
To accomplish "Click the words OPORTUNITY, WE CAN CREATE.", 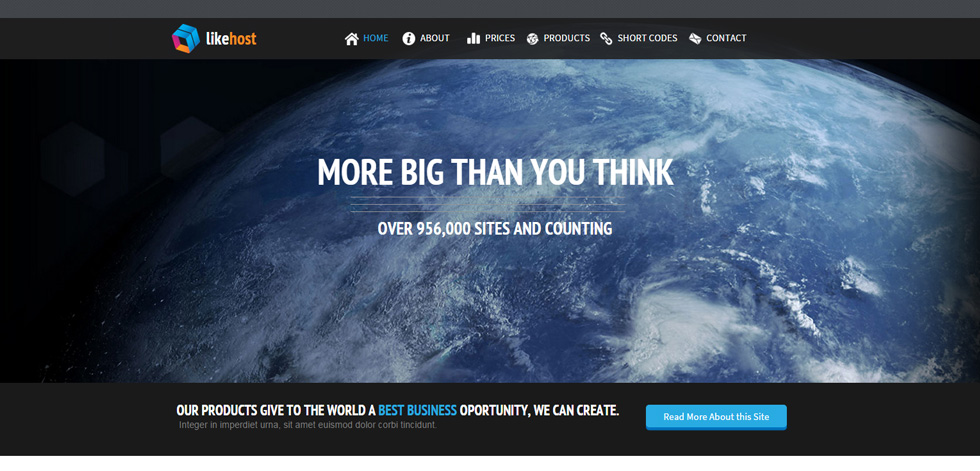I will pyautogui.click(x=539, y=410).
